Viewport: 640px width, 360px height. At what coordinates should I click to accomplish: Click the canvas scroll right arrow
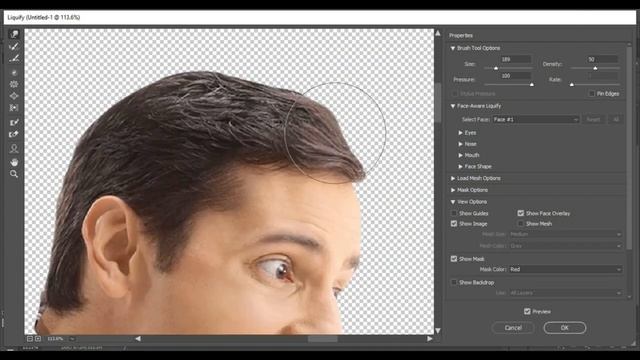coord(429,339)
